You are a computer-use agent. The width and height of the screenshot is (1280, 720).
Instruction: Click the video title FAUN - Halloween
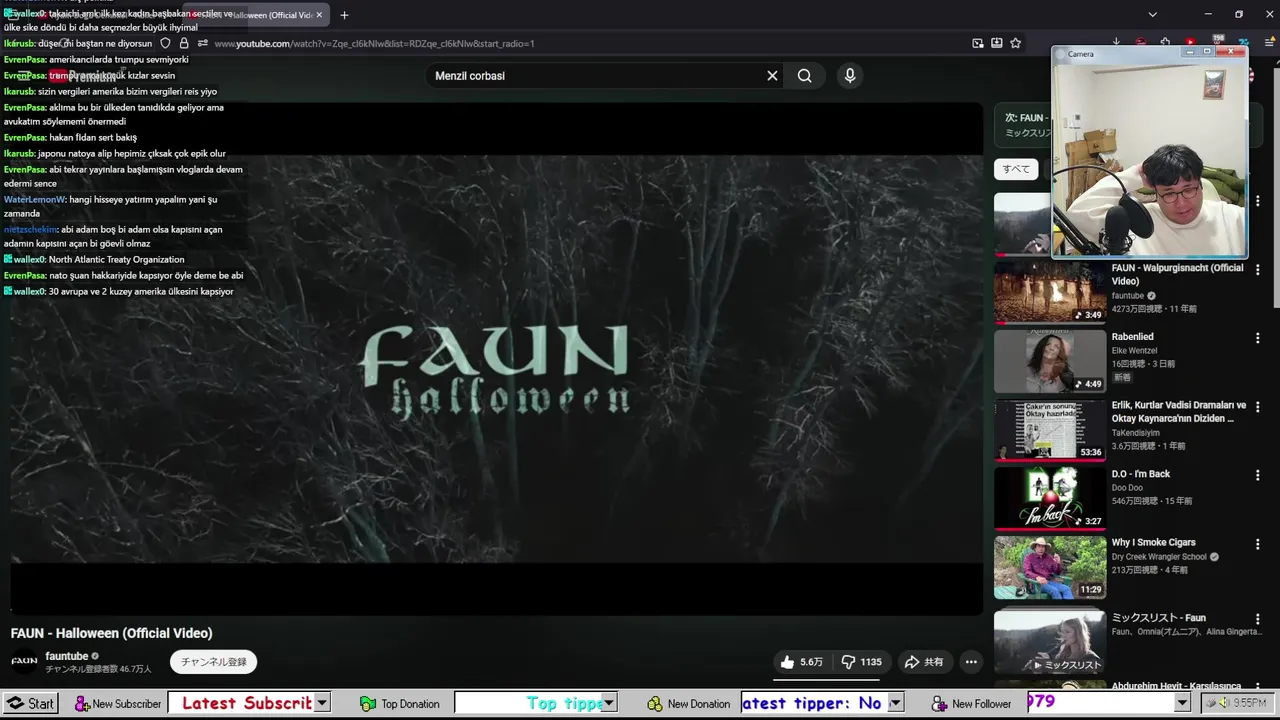(111, 633)
